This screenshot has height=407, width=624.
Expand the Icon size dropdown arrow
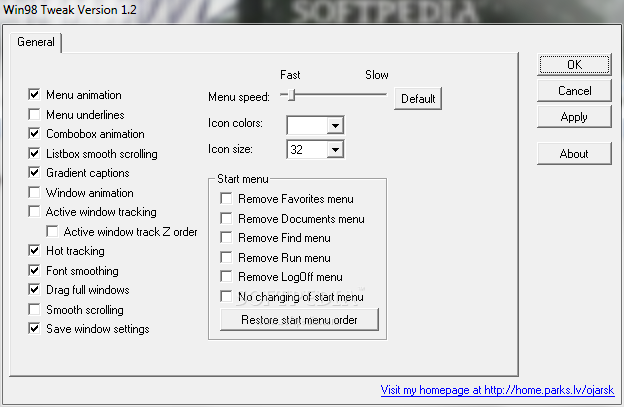[x=335, y=150]
